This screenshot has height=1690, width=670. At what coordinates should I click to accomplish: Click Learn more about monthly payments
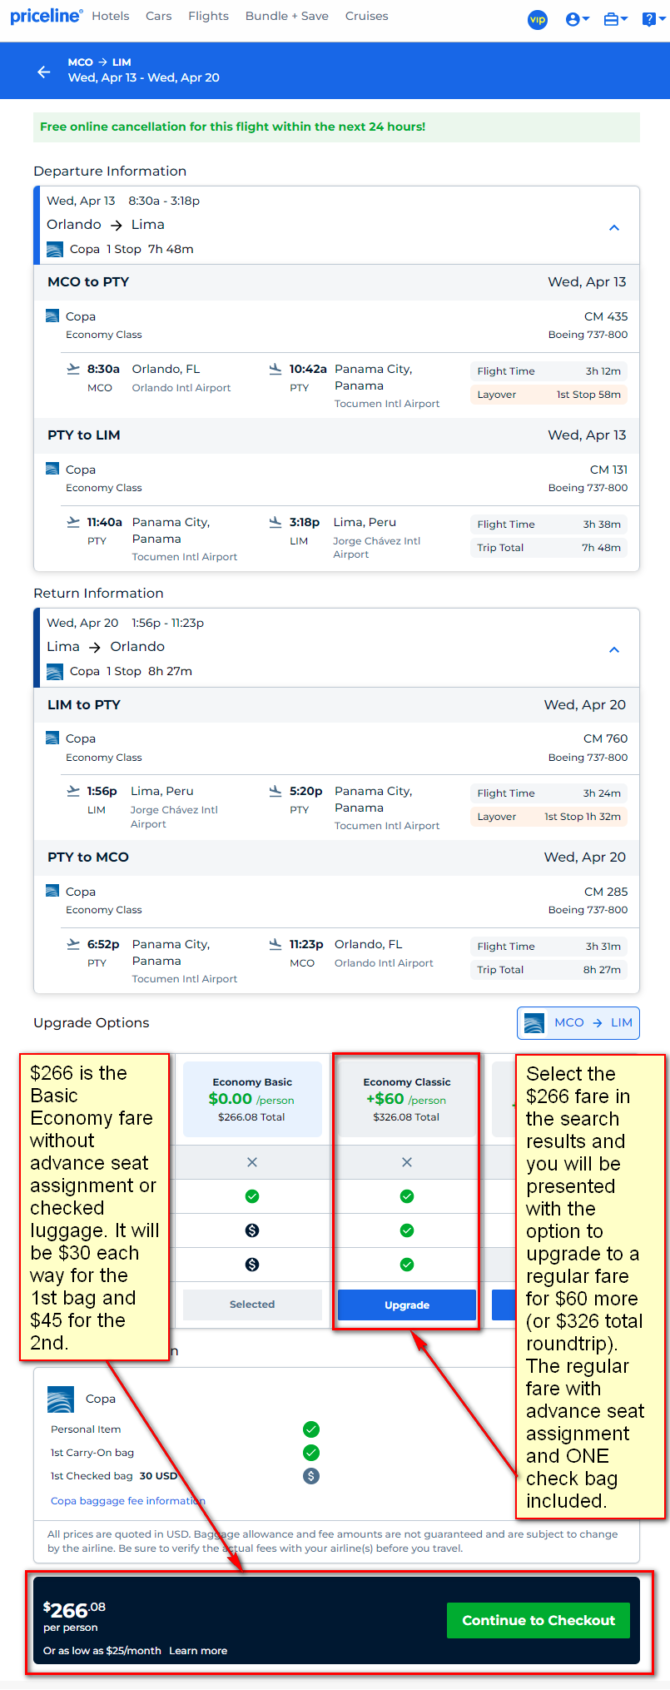[198, 1650]
